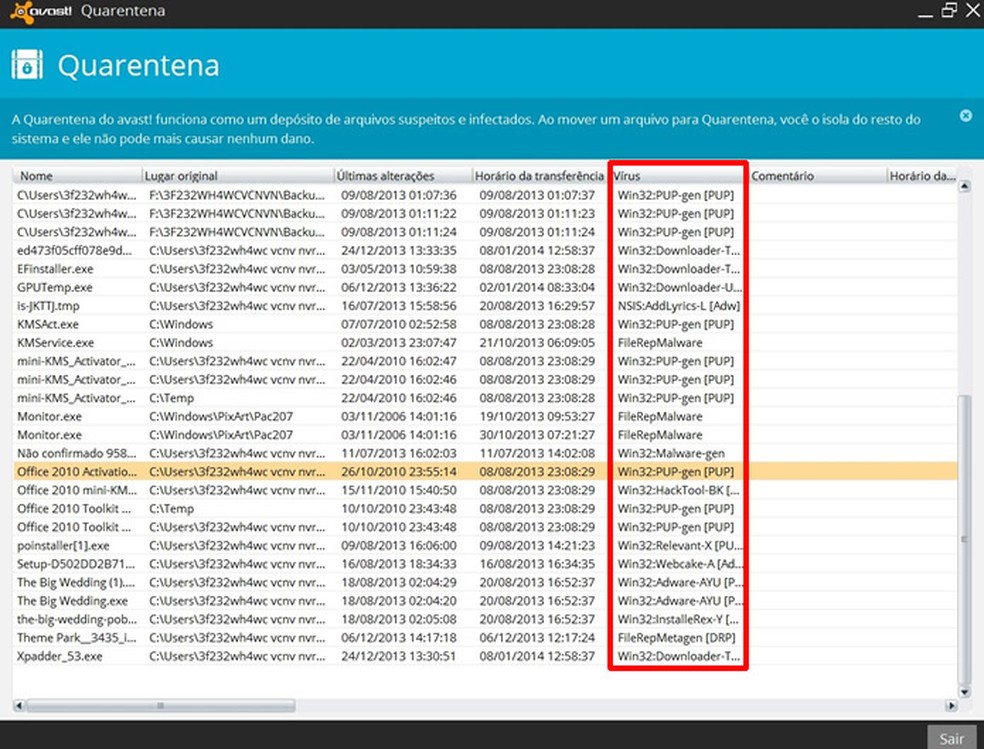Viewport: 984px width, 749px height.
Task: Click Win32:HackTool-BK virus cell
Action: tap(678, 490)
